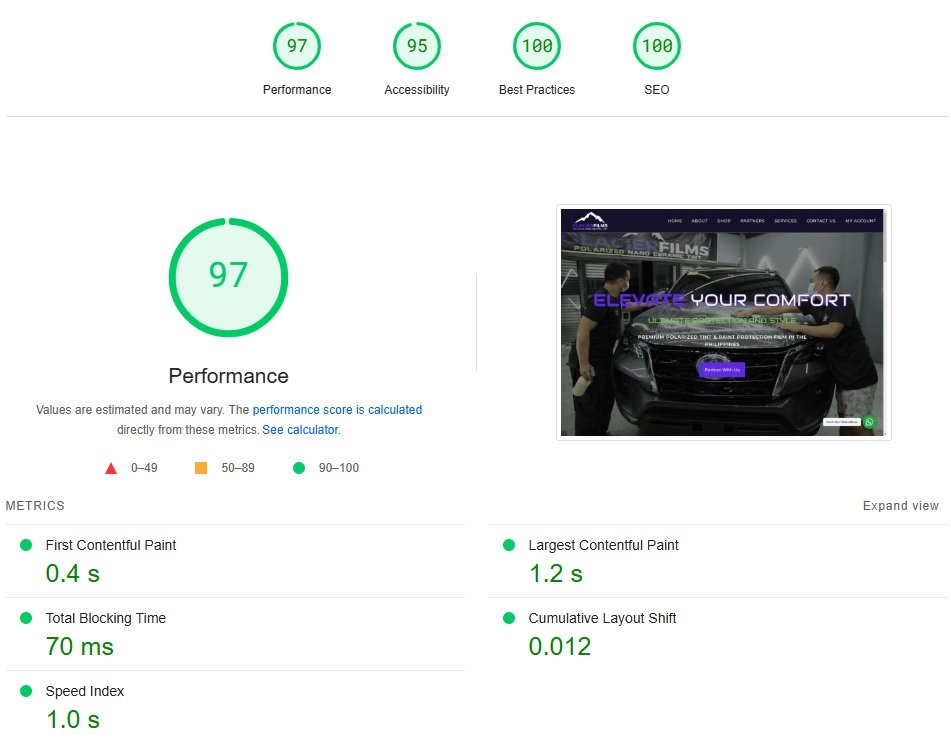Viewport: 951px width, 743px height.
Task: Expand the Total Blocking Time metric
Action: (106, 618)
